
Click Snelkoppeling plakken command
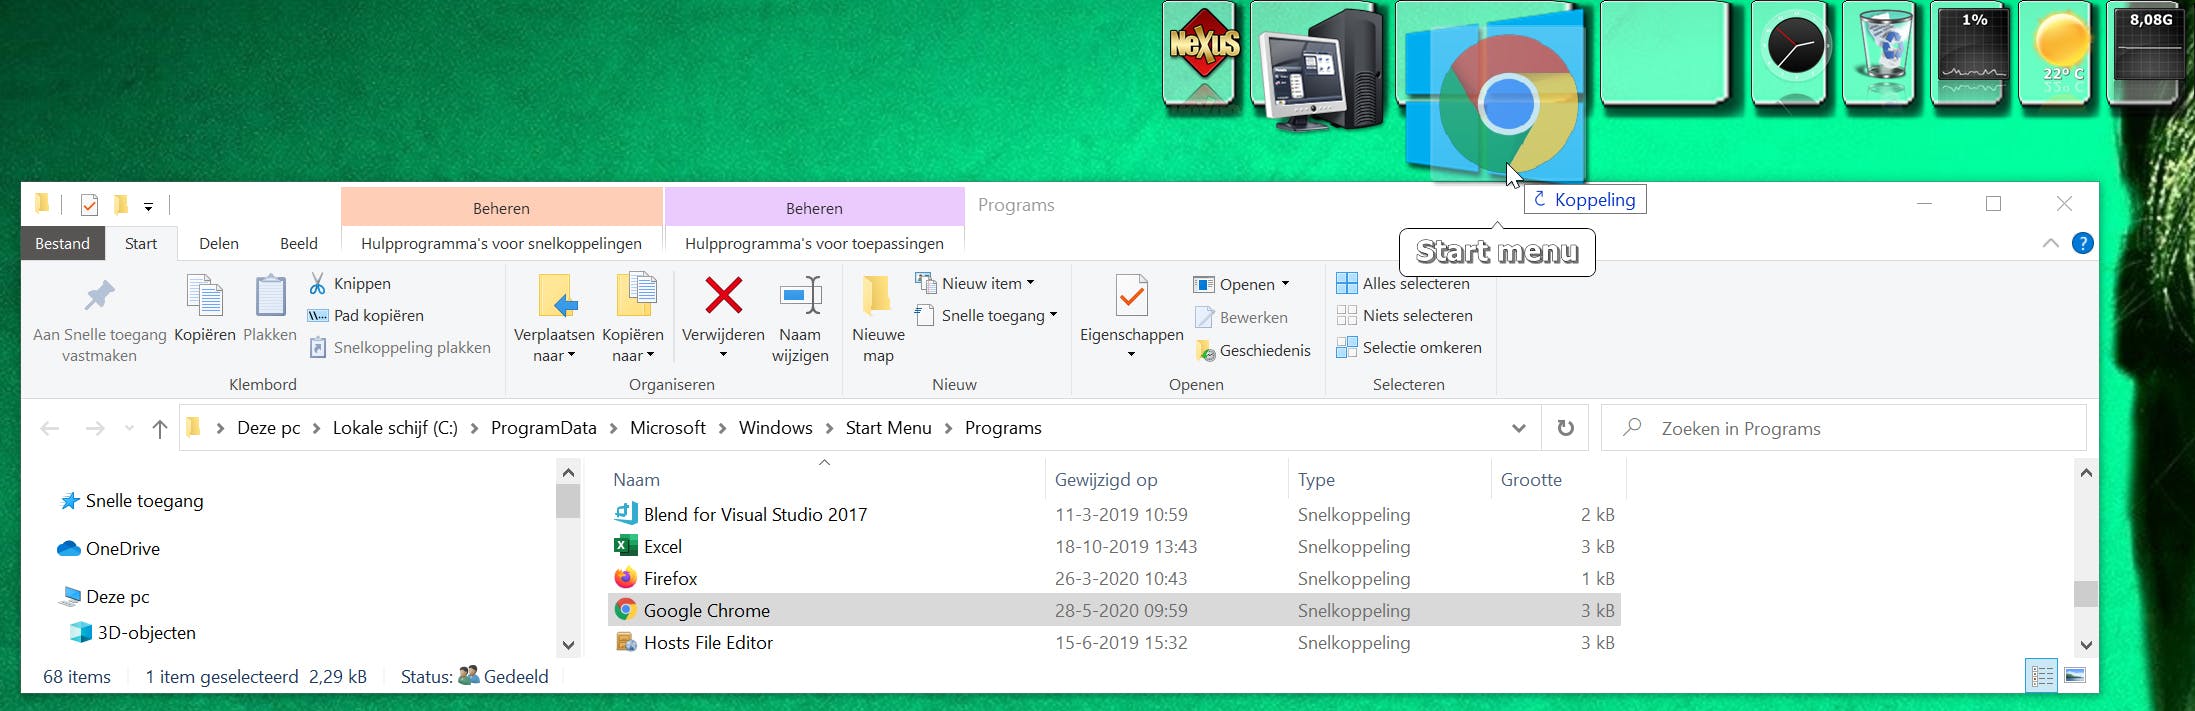point(400,348)
